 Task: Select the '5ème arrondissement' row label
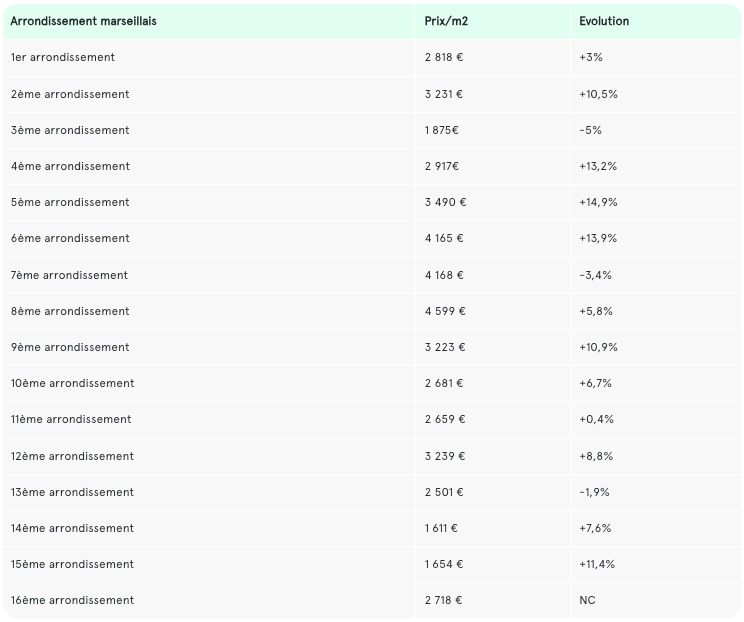[69, 202]
